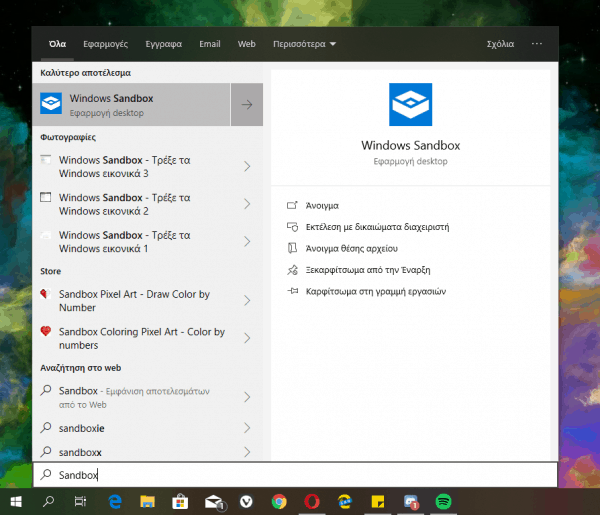Expand sandboxx suggestion chevron
The image size is (600, 515).
(x=247, y=452)
